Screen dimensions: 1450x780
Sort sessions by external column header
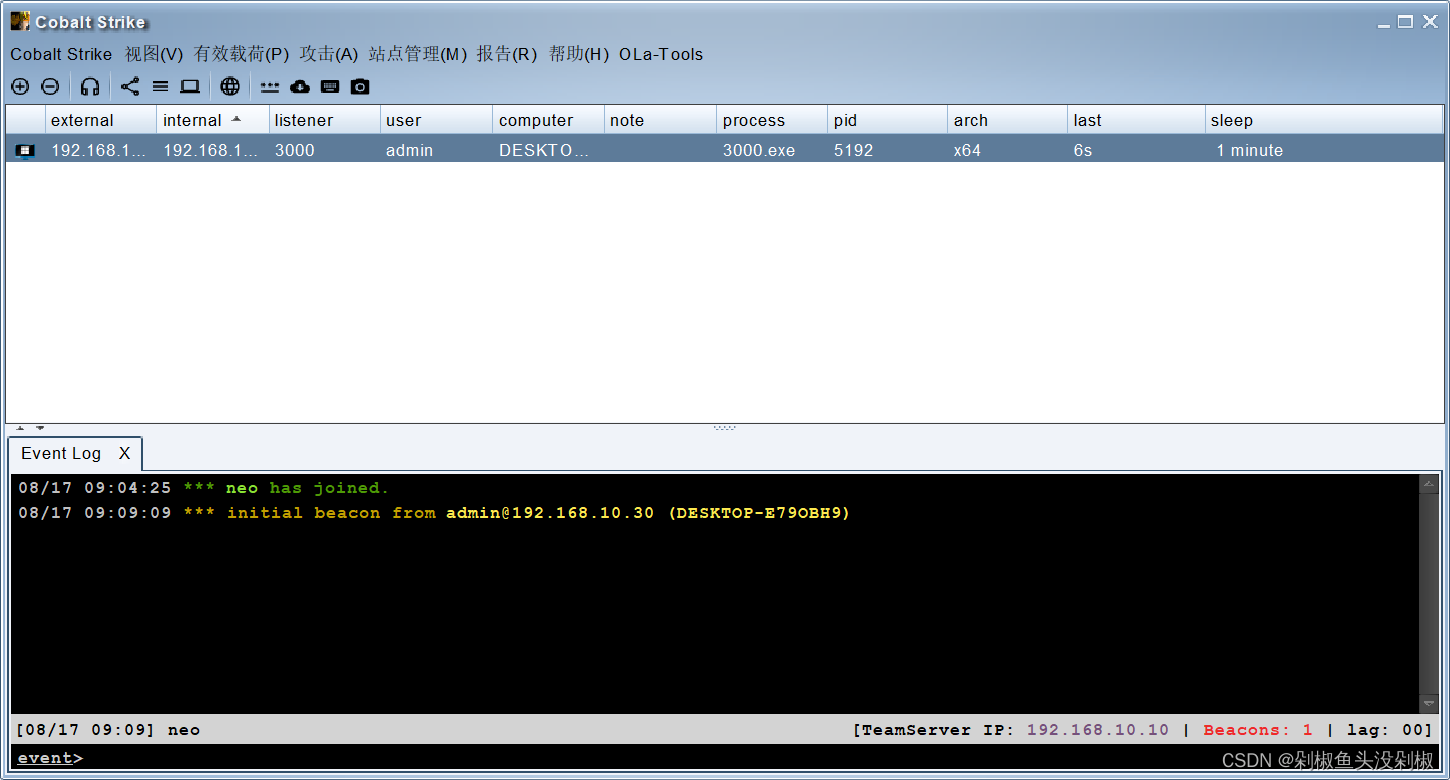coord(101,120)
